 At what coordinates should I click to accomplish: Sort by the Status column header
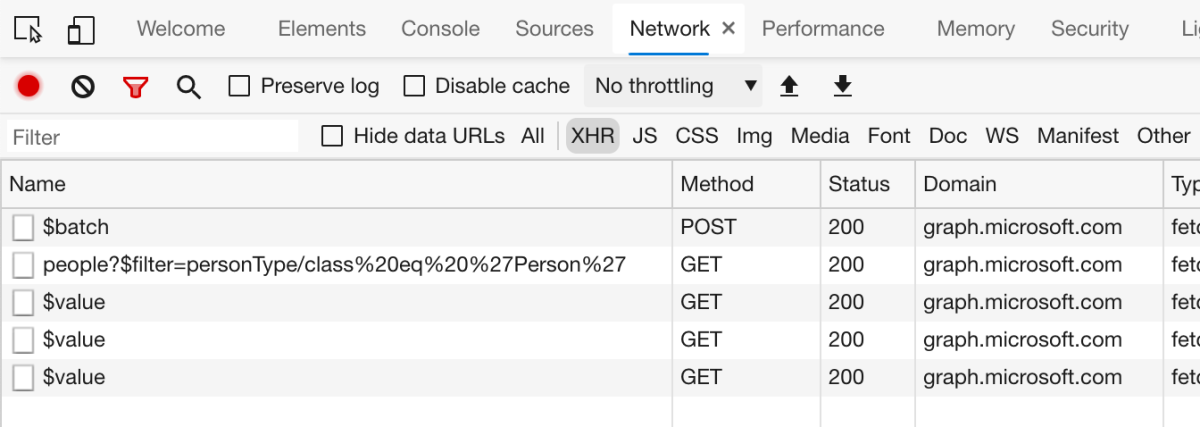click(x=859, y=184)
